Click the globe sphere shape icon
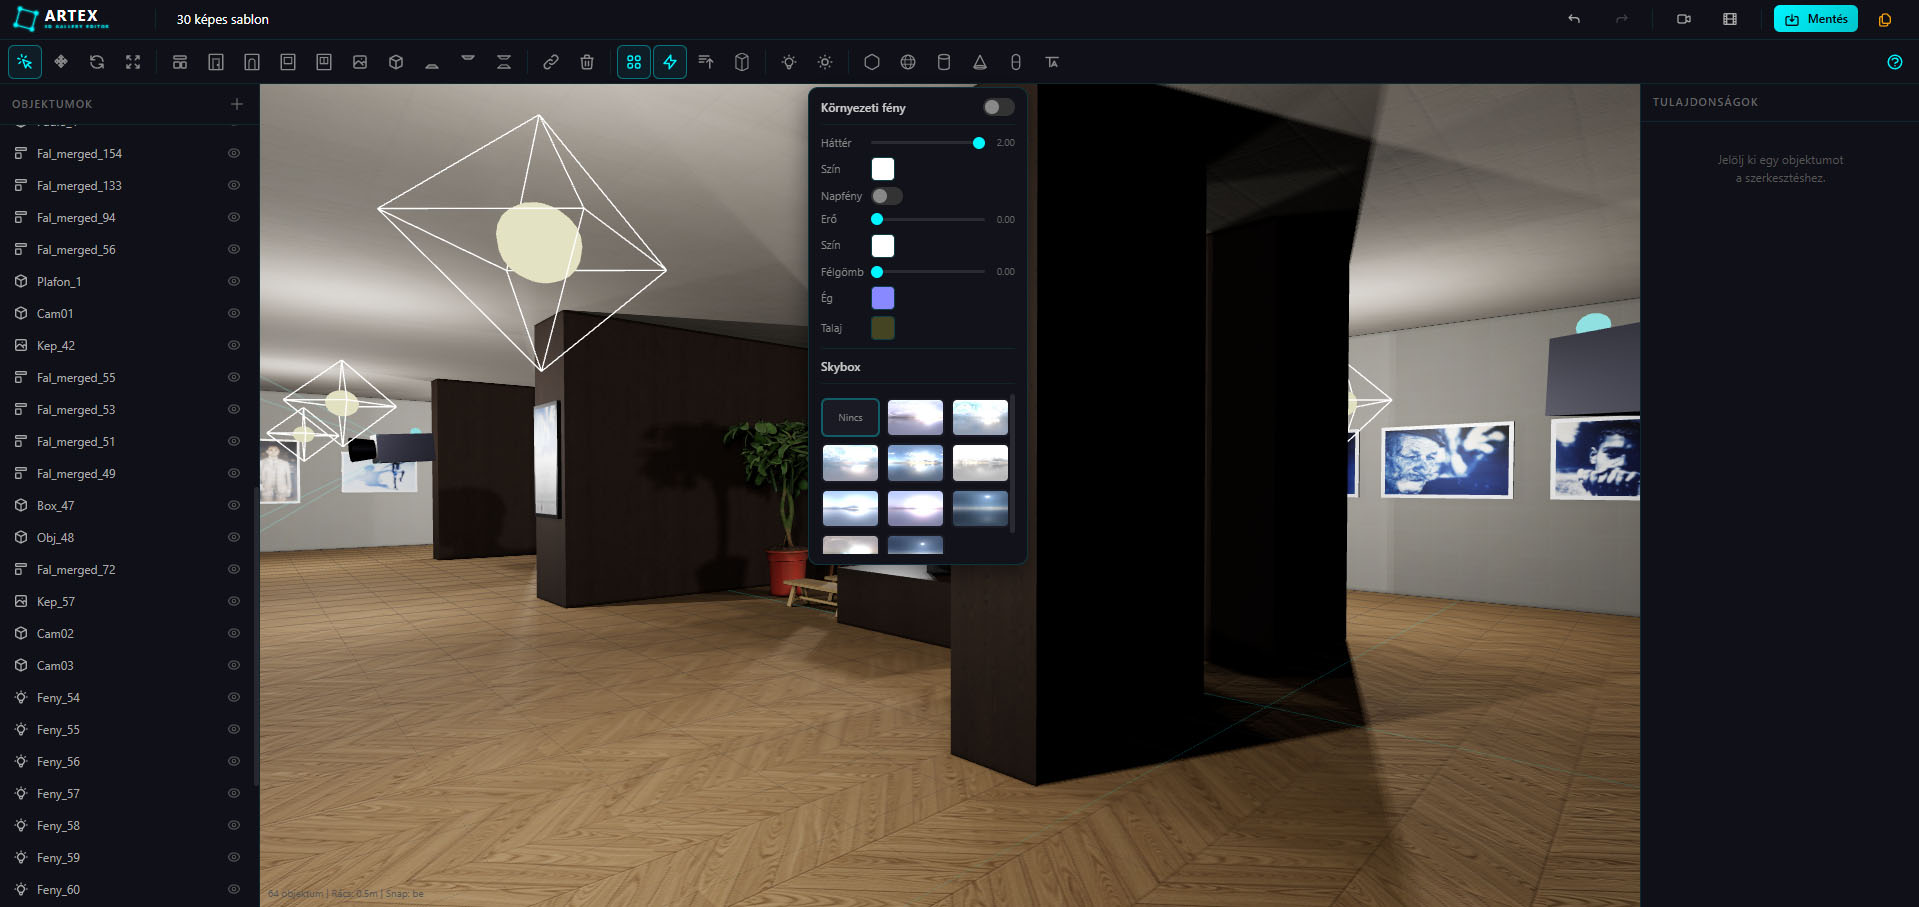This screenshot has height=907, width=1919. coord(908,62)
